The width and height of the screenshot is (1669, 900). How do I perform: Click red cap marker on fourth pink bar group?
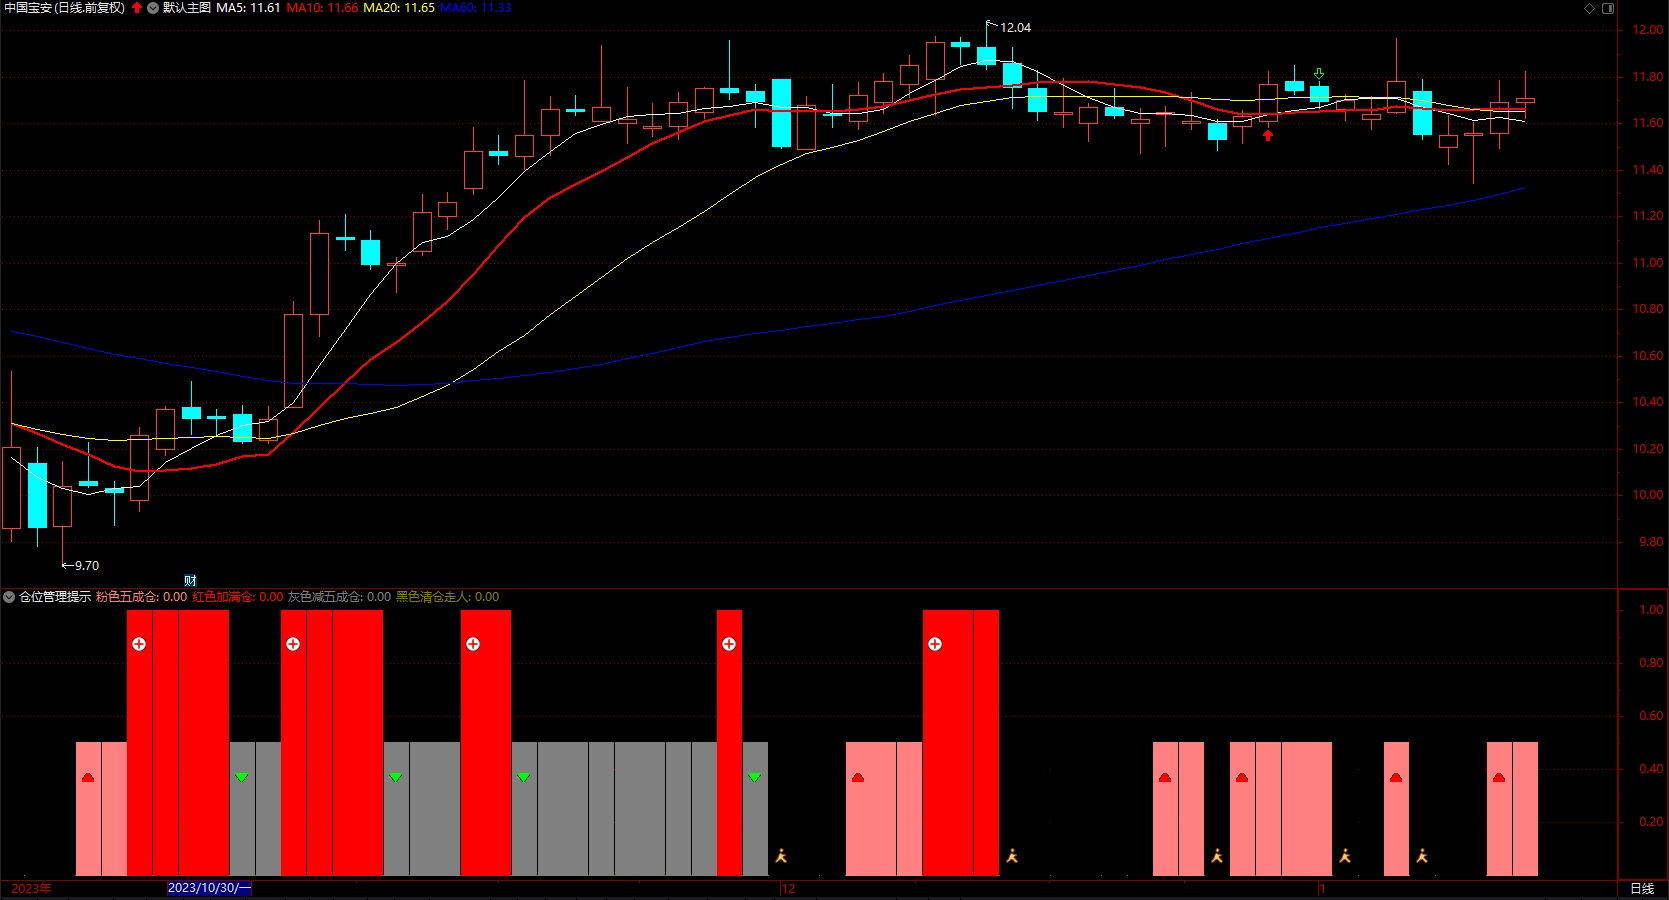[x=1242, y=777]
